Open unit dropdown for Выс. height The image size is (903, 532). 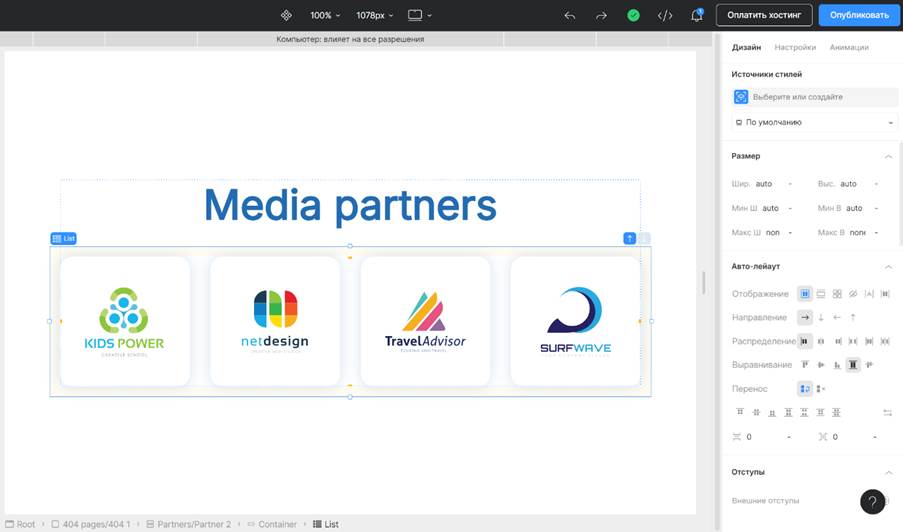click(x=876, y=184)
